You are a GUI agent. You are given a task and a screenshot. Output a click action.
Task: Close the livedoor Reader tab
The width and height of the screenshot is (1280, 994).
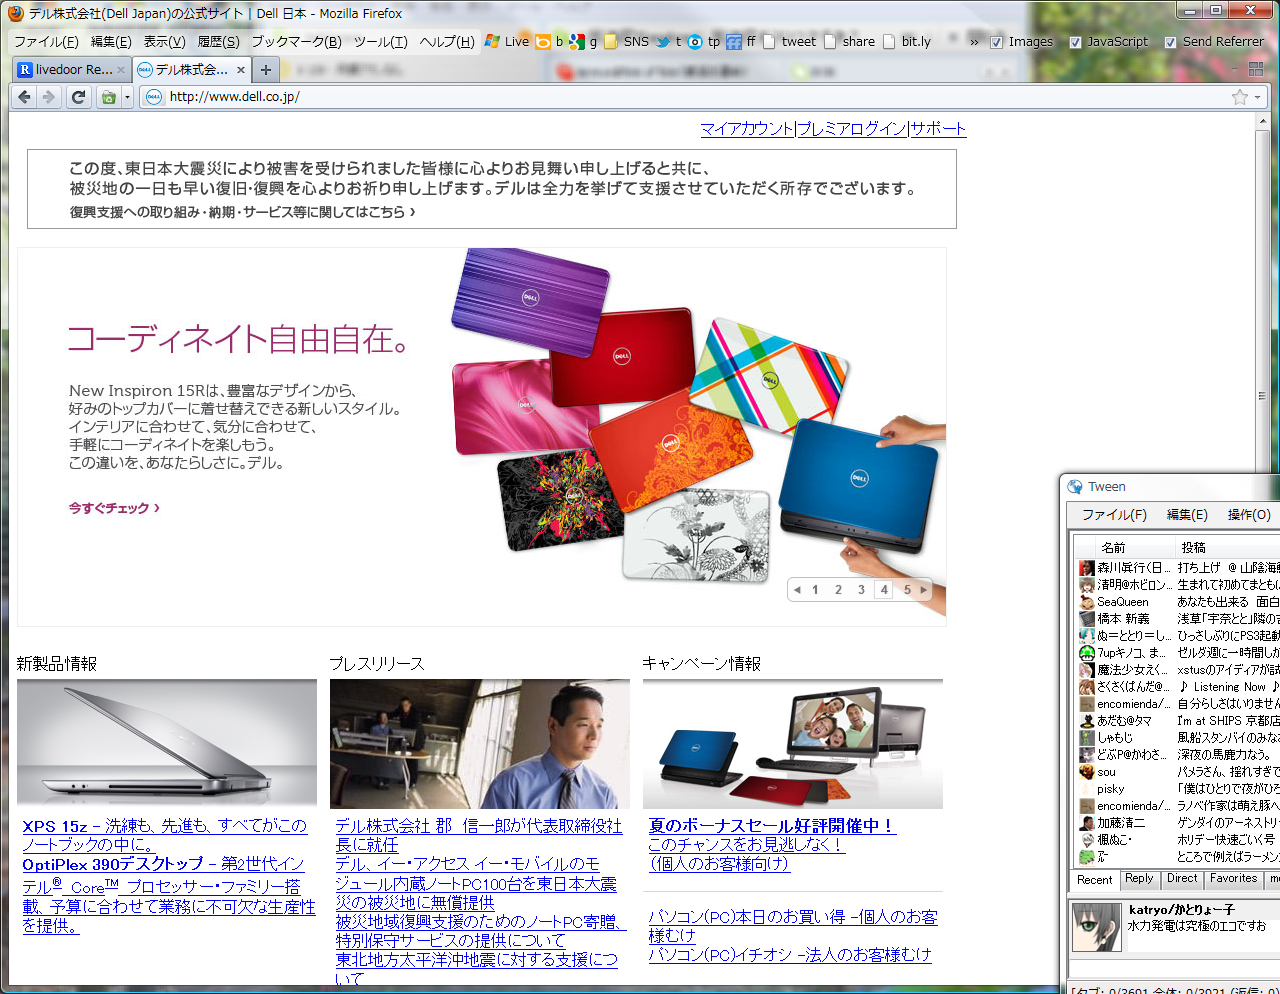[121, 70]
